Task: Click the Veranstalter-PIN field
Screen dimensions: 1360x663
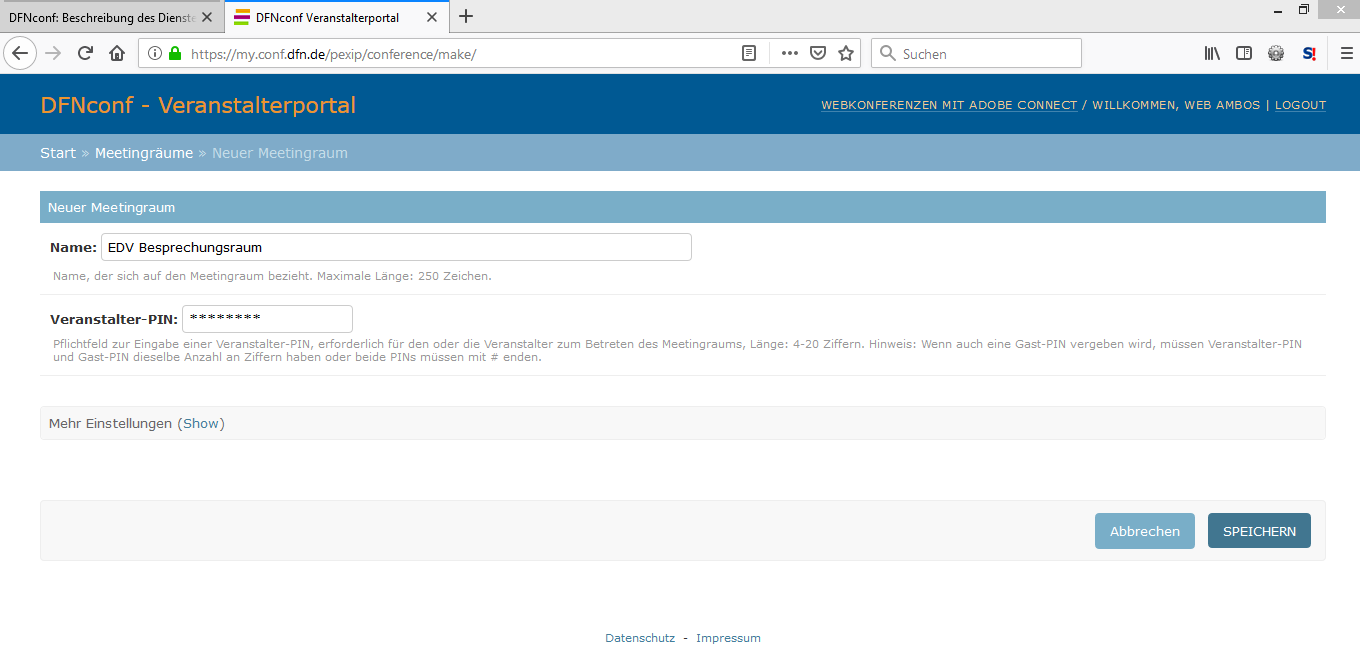Action: pos(267,319)
